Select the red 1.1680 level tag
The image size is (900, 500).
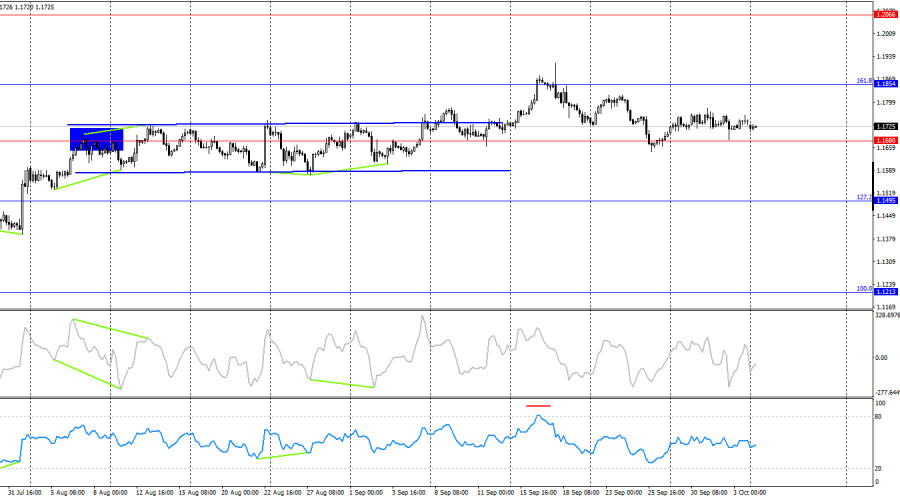coord(885,141)
